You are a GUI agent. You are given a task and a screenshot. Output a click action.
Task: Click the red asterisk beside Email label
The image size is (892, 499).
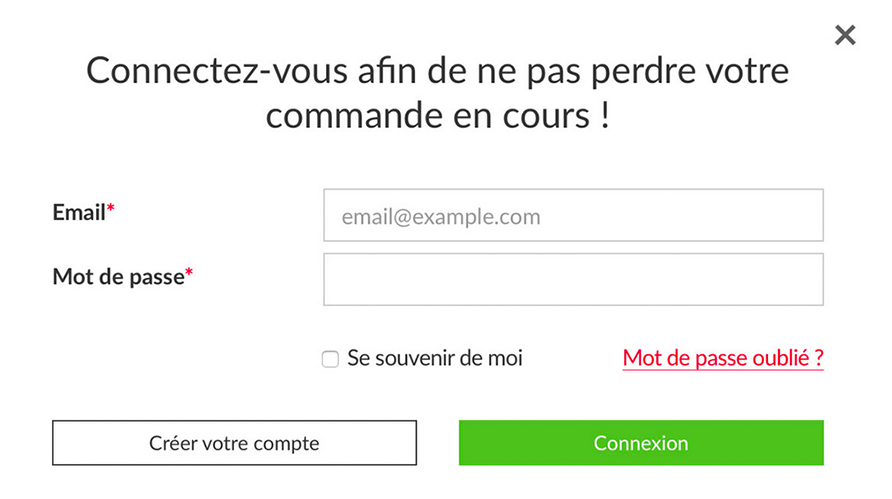point(111,210)
